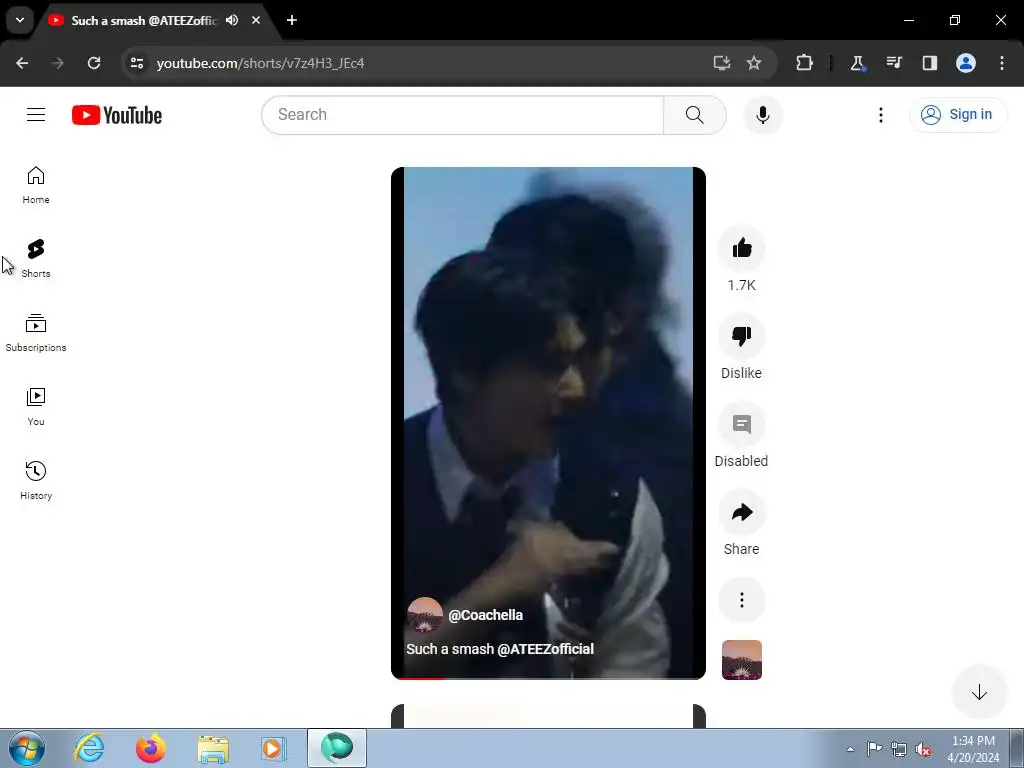The width and height of the screenshot is (1024, 768).
Task: Go to YouTube homepage via logo
Action: click(117, 115)
